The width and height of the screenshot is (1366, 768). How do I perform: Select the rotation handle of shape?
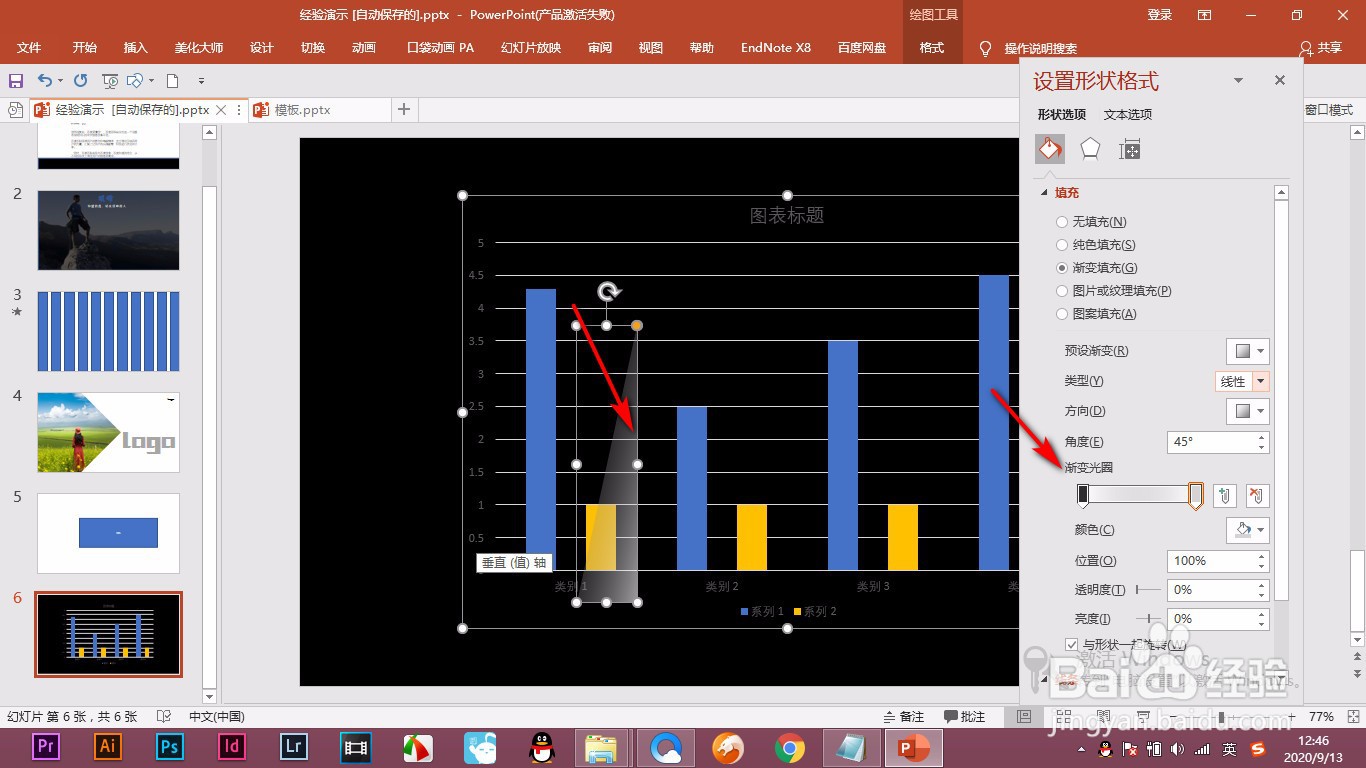pyautogui.click(x=609, y=292)
